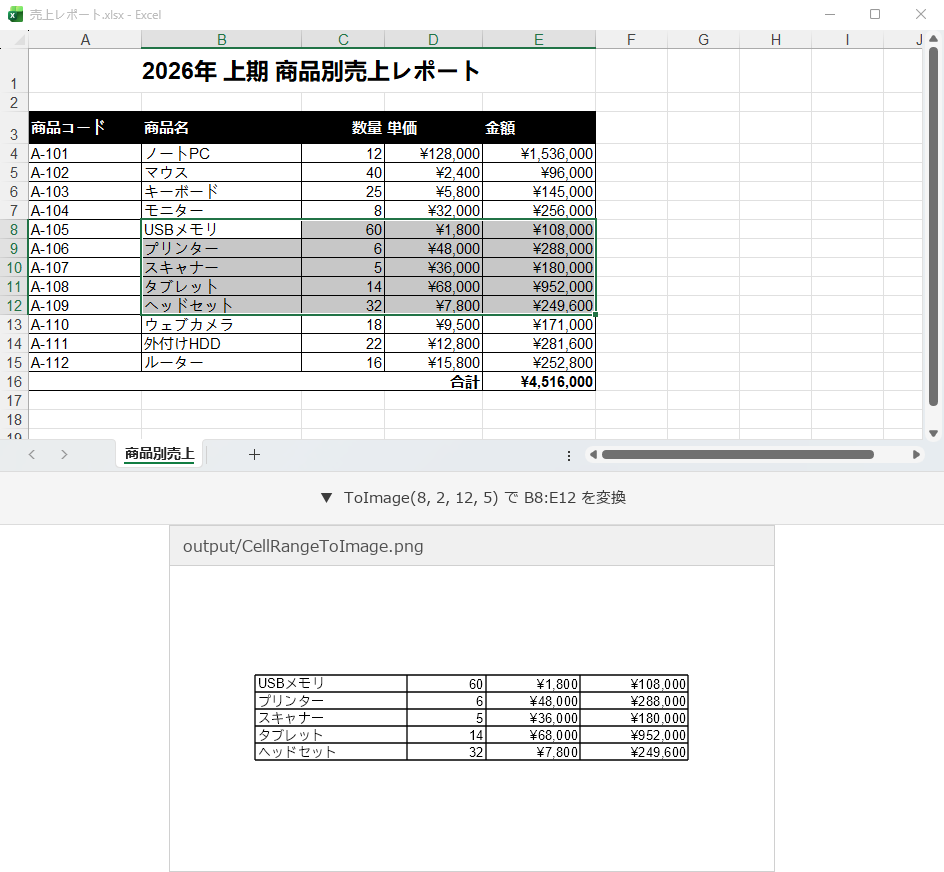The height and width of the screenshot is (872, 944).
Task: Select column G header
Action: [x=703, y=40]
